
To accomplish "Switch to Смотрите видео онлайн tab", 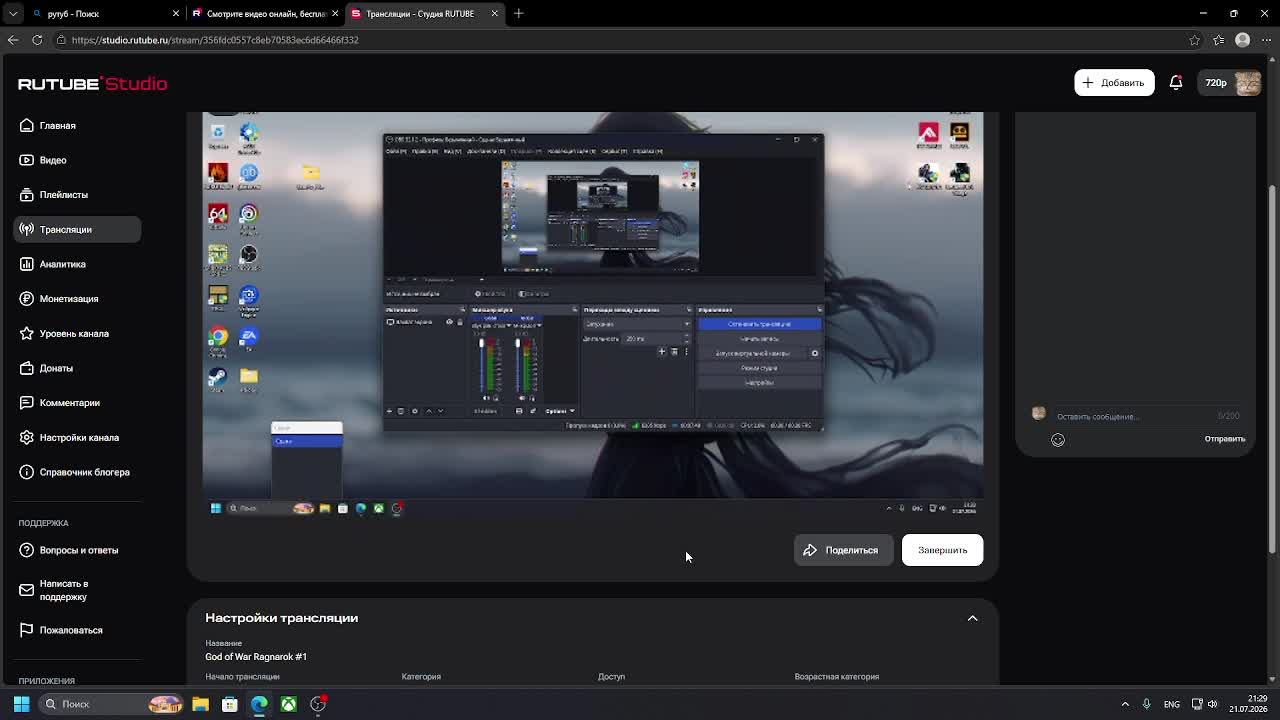I will (265, 14).
